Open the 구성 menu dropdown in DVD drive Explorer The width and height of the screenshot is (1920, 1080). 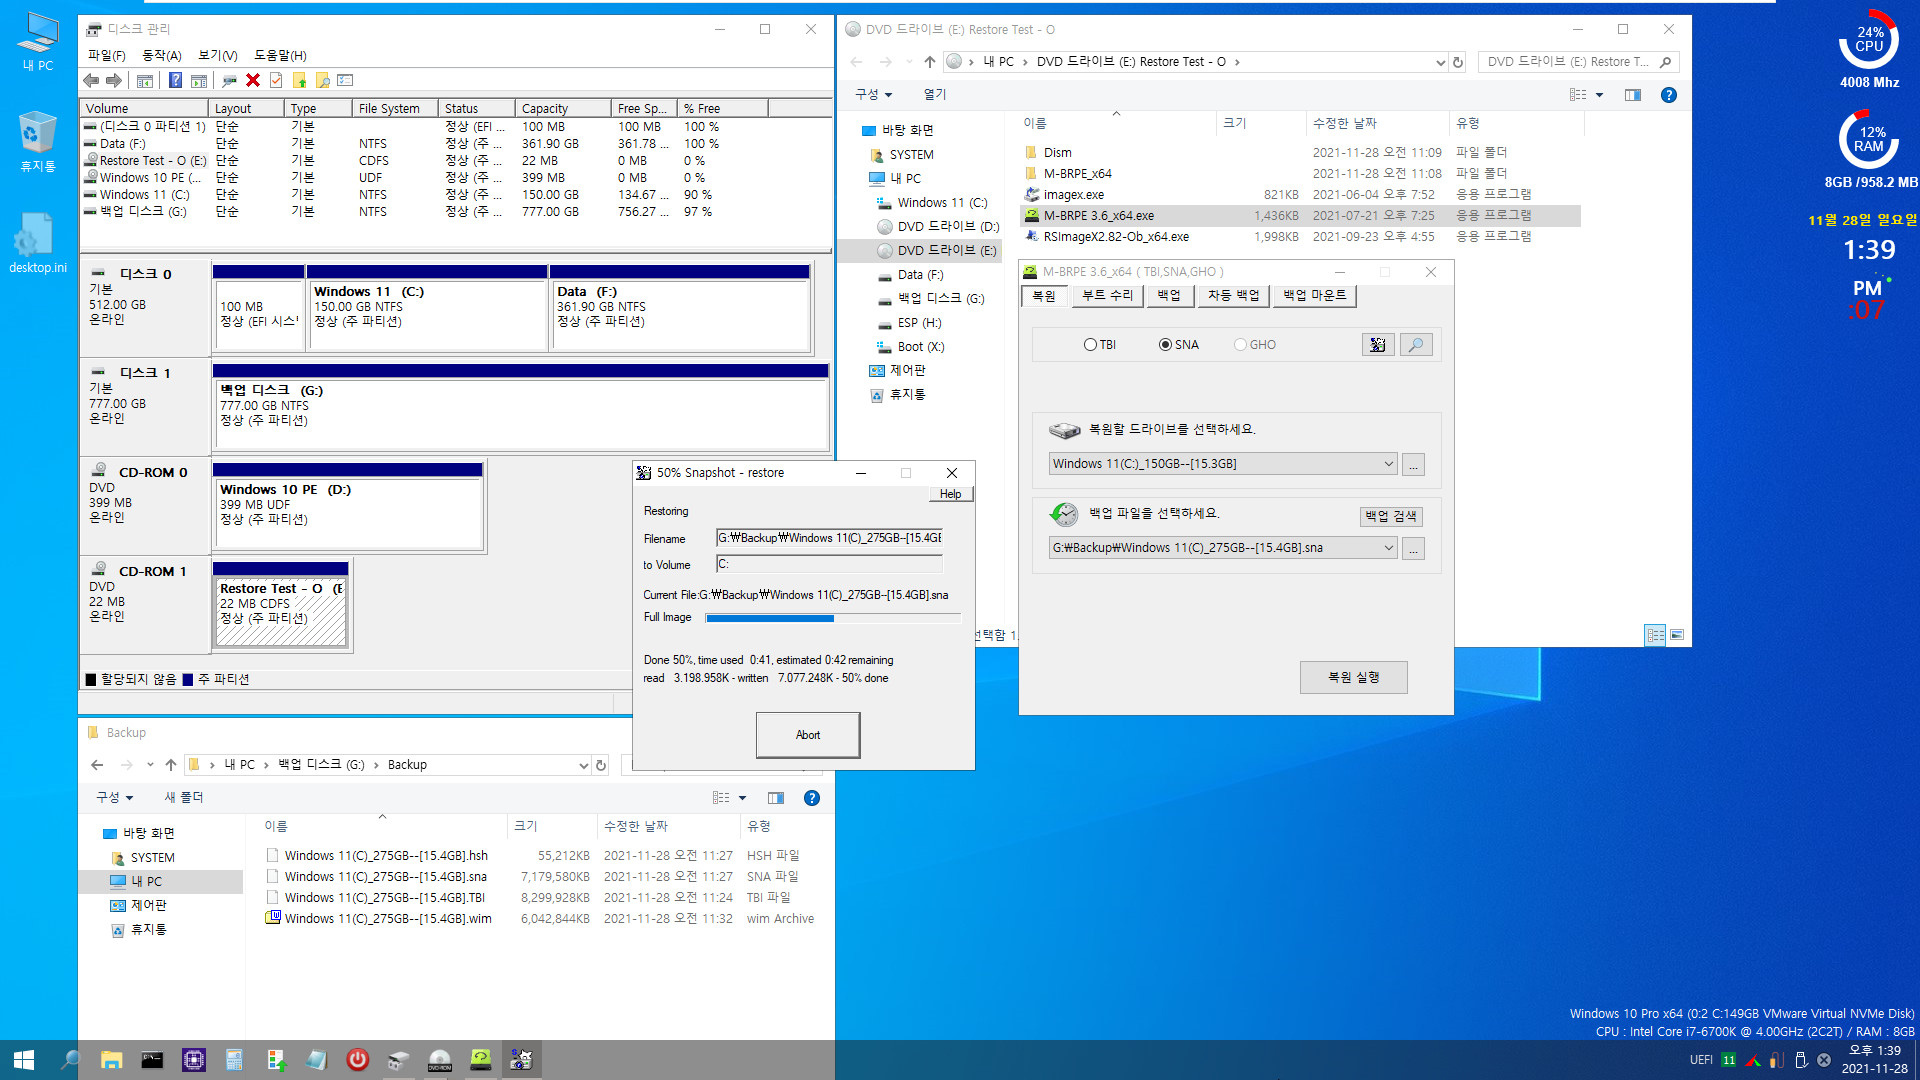[873, 95]
